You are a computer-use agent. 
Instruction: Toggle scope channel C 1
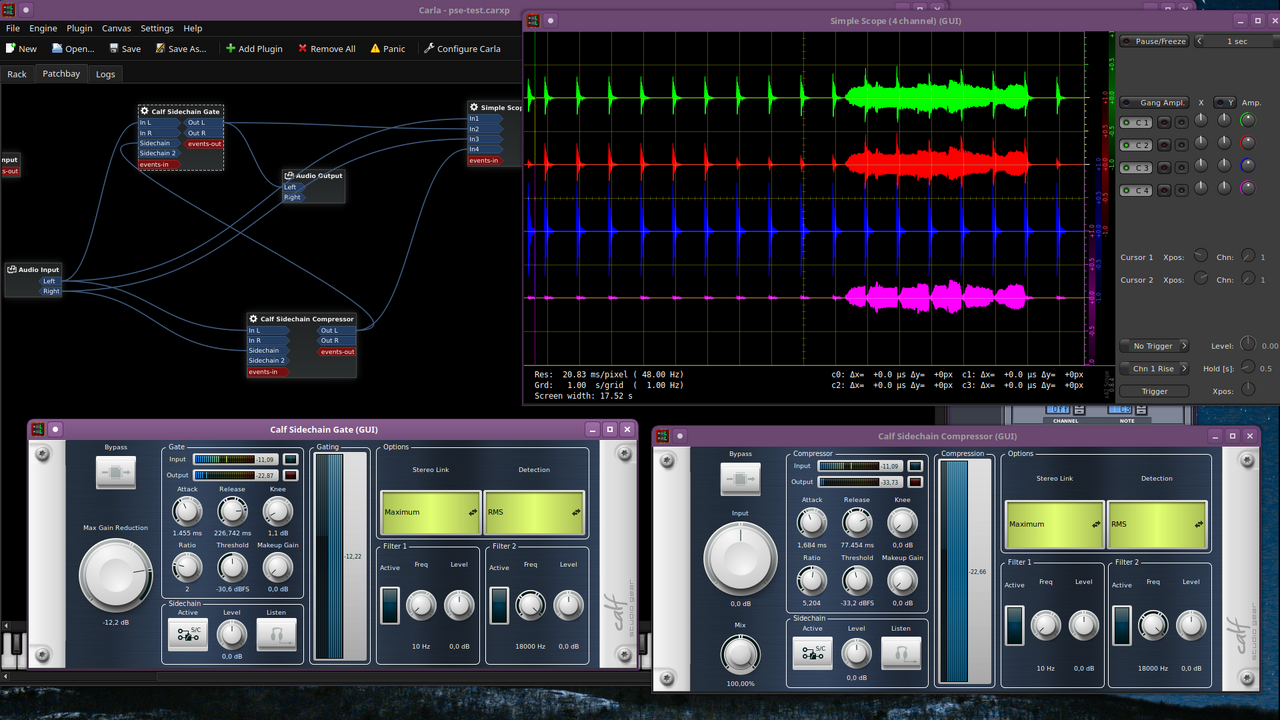1136,122
